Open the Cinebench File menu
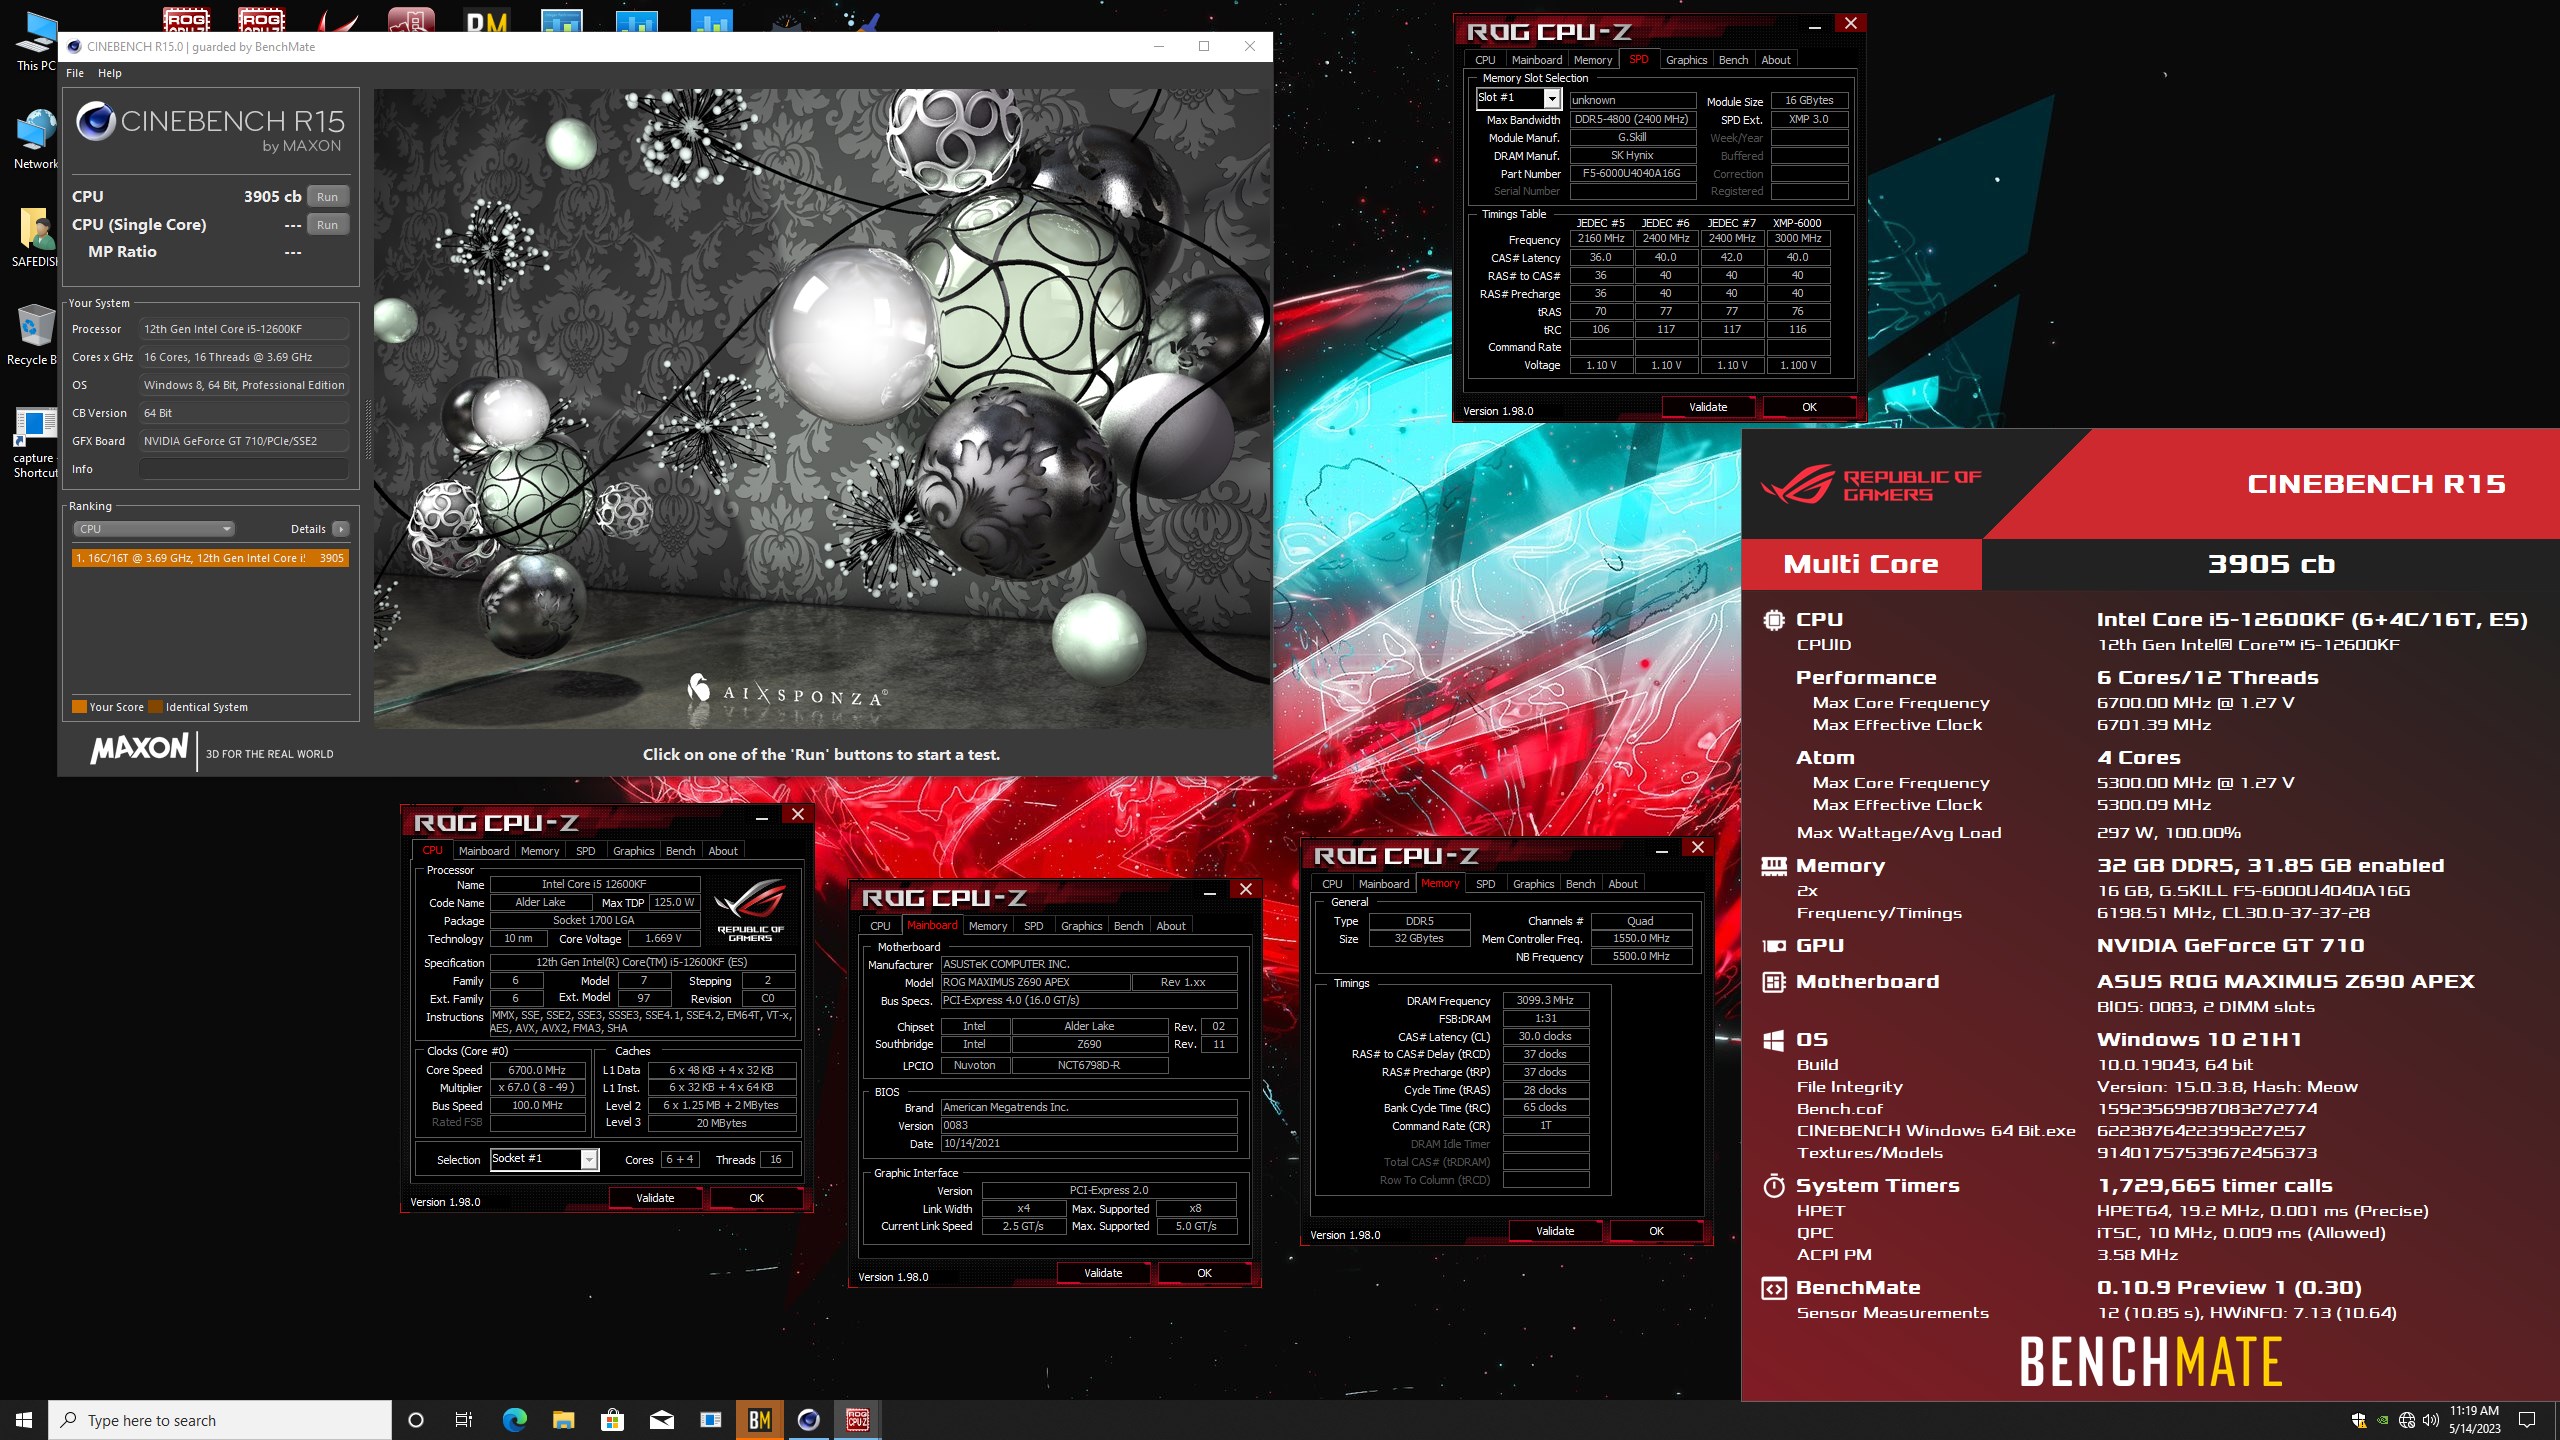The height and width of the screenshot is (1440, 2560). coord(75,73)
